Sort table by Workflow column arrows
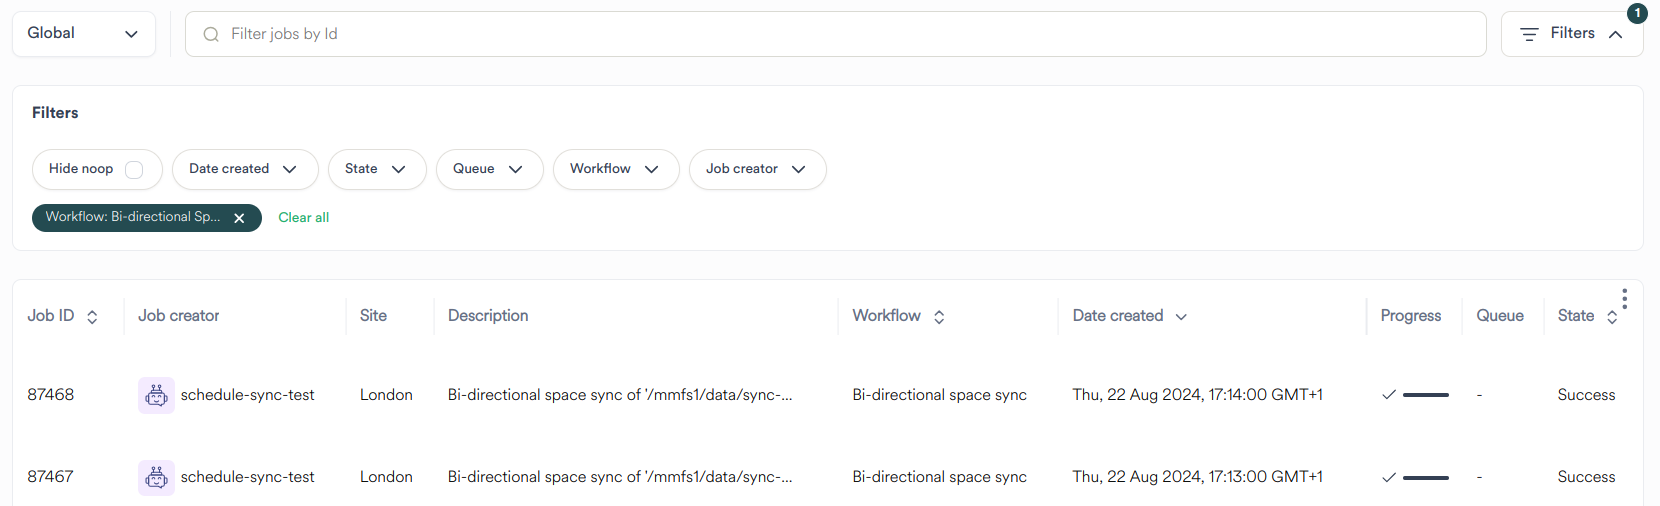Viewport: 1660px width, 506px height. [939, 317]
